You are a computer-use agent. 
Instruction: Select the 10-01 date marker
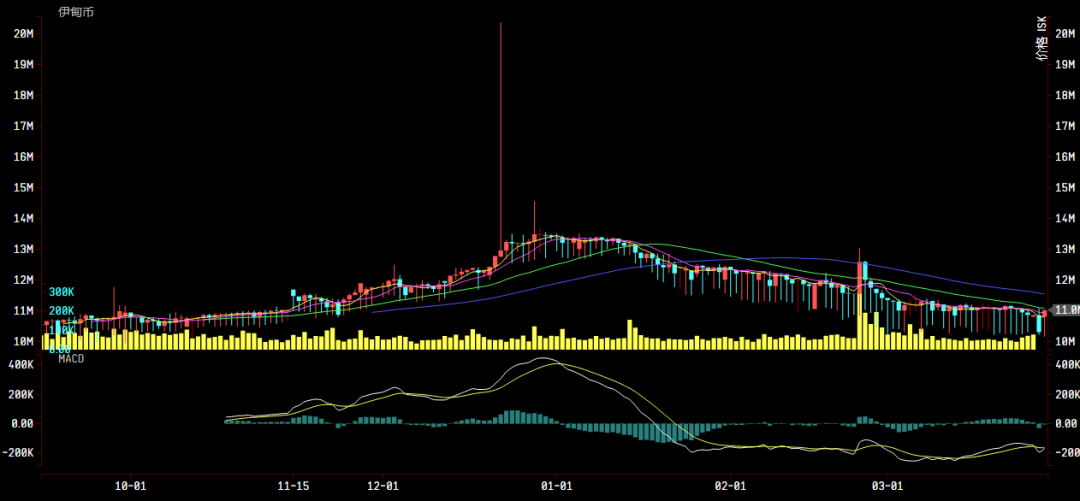click(x=131, y=486)
